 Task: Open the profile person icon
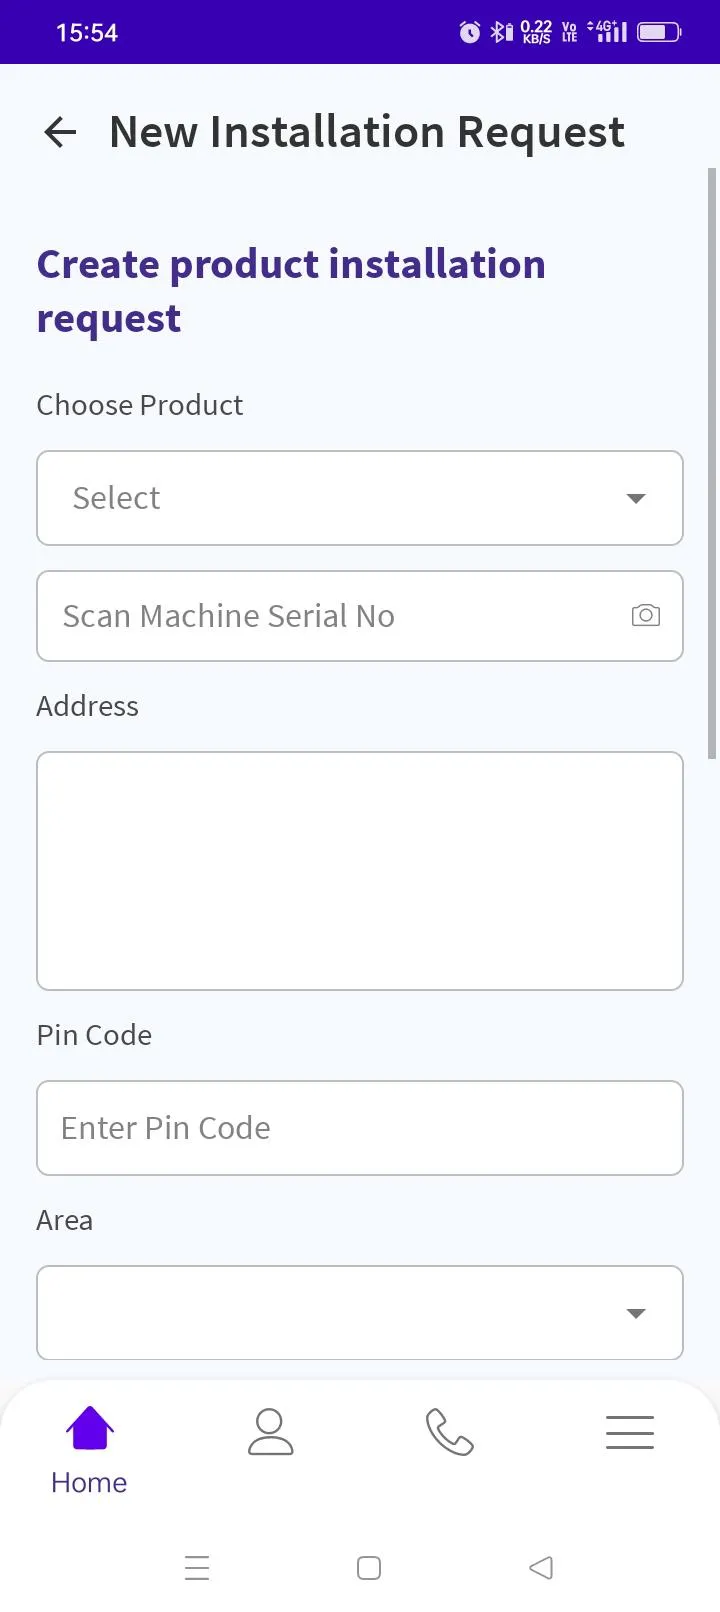[x=270, y=1432]
